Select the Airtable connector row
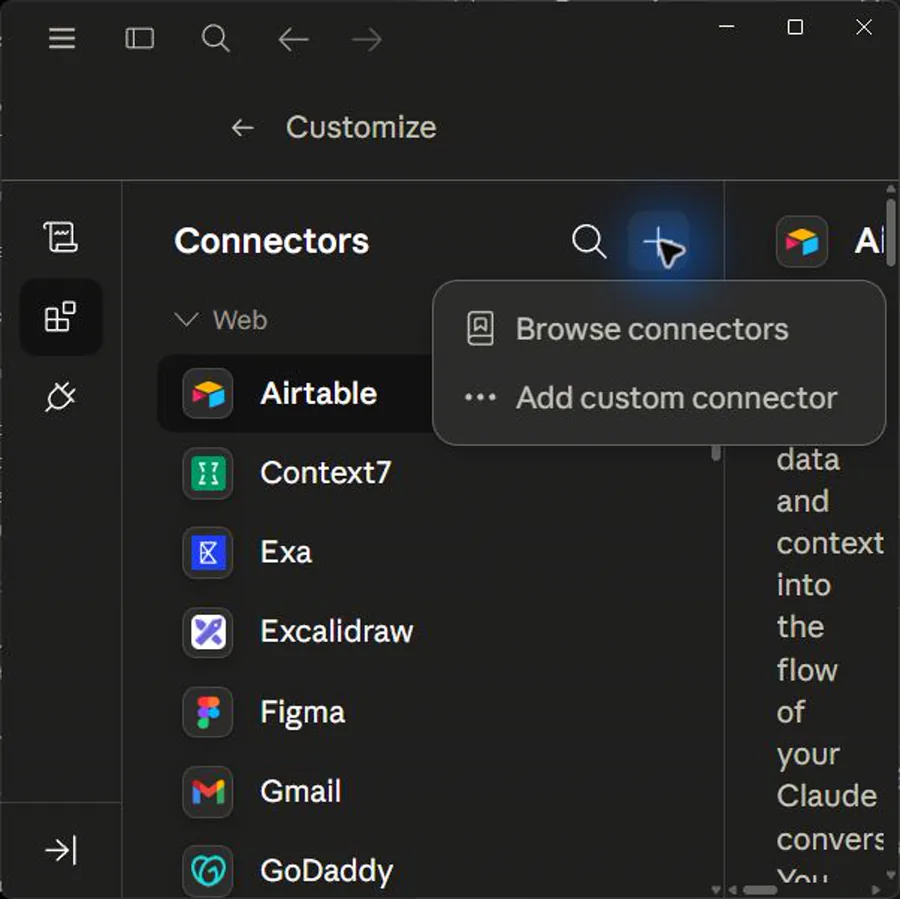The width and height of the screenshot is (900, 899). (295, 394)
